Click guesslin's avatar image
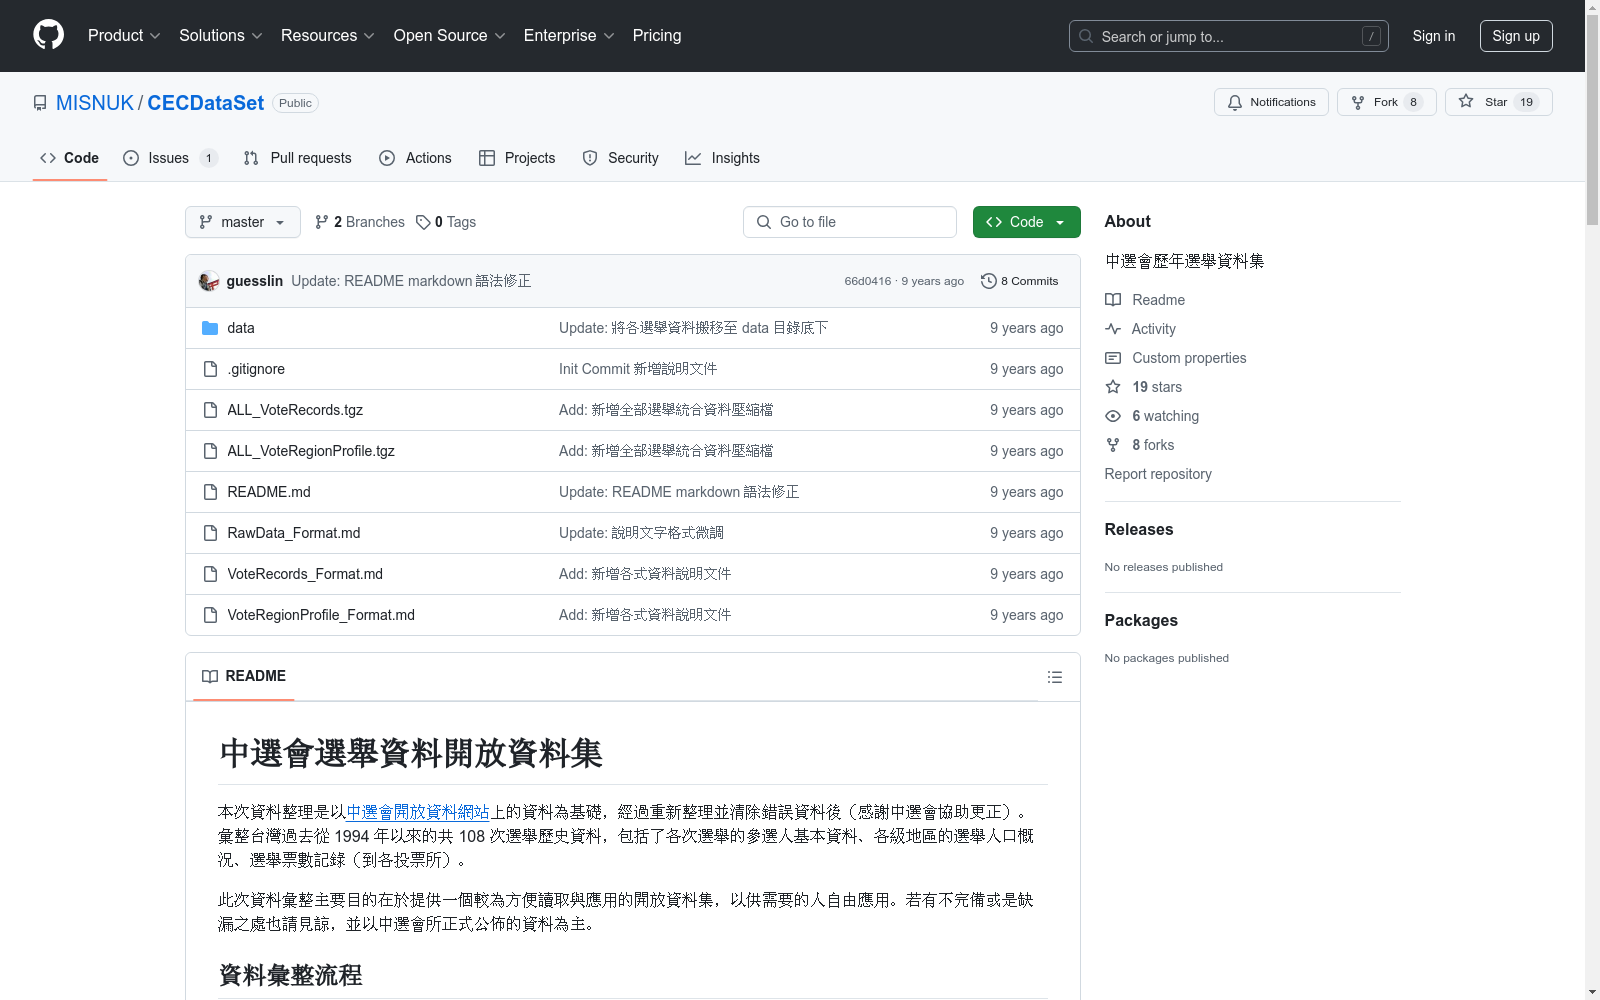 tap(209, 281)
